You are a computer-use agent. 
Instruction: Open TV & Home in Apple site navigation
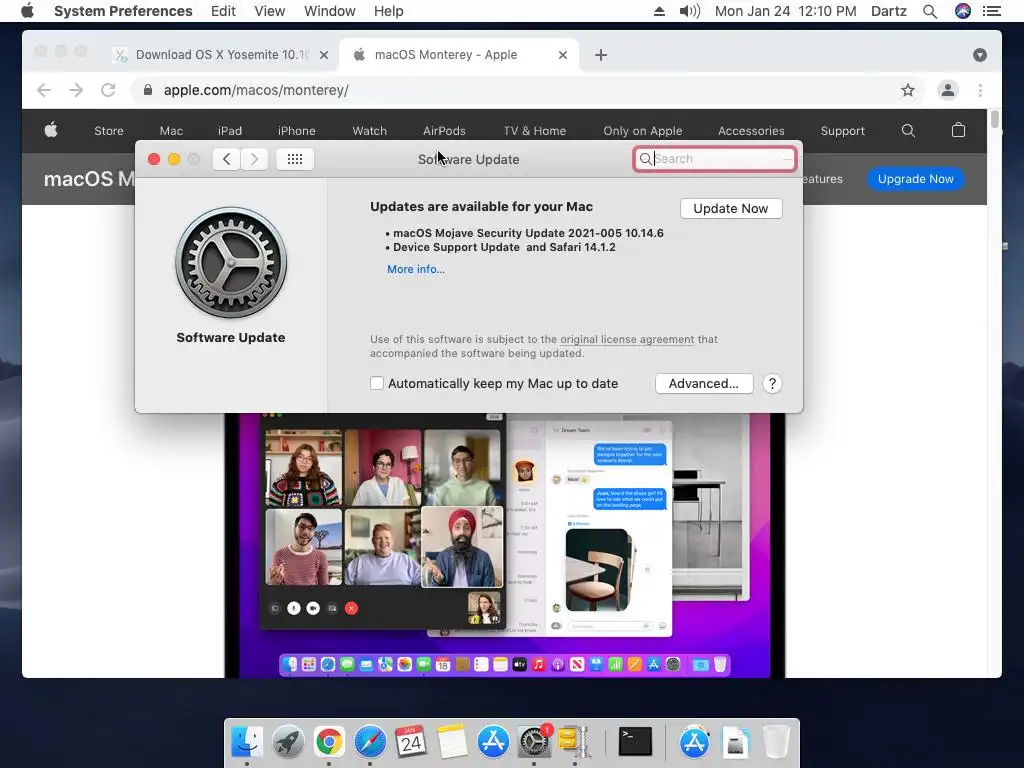coord(535,131)
